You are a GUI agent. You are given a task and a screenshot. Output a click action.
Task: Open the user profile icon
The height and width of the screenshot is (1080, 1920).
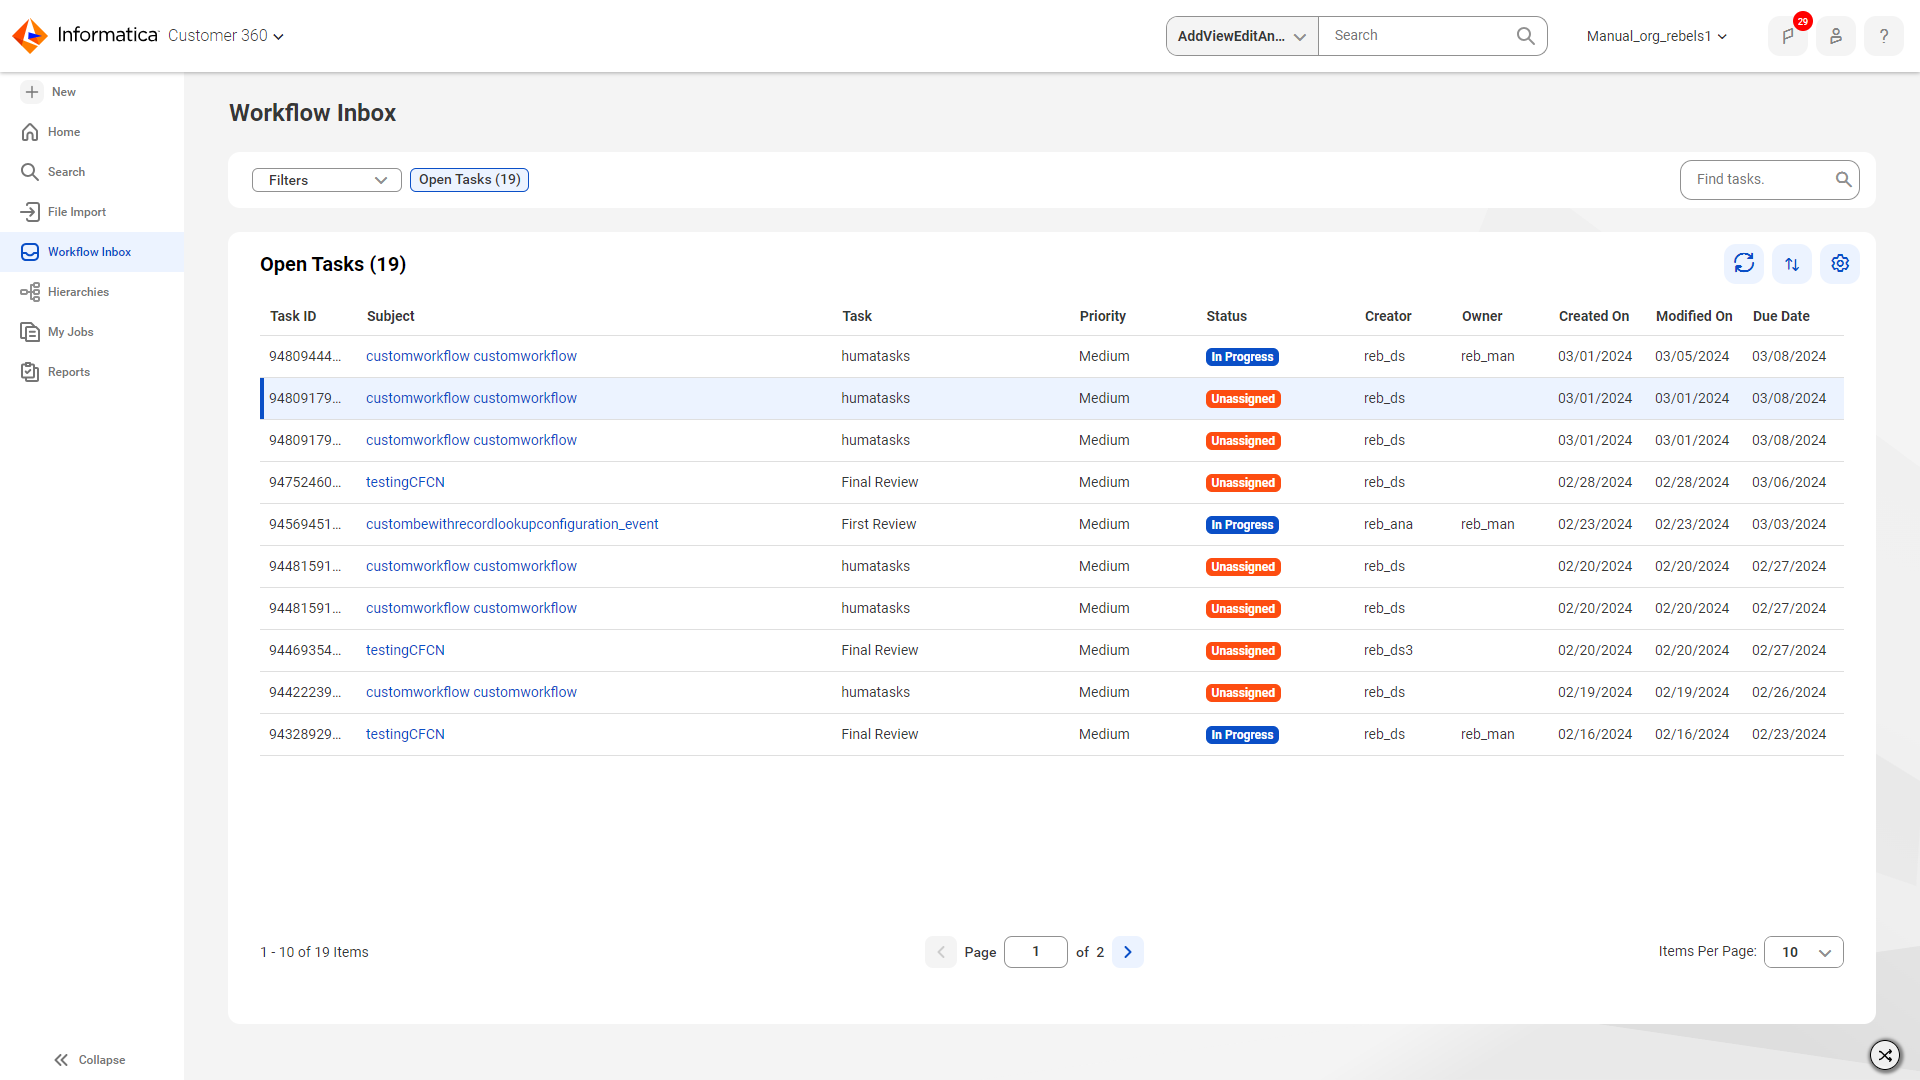[1836, 36]
